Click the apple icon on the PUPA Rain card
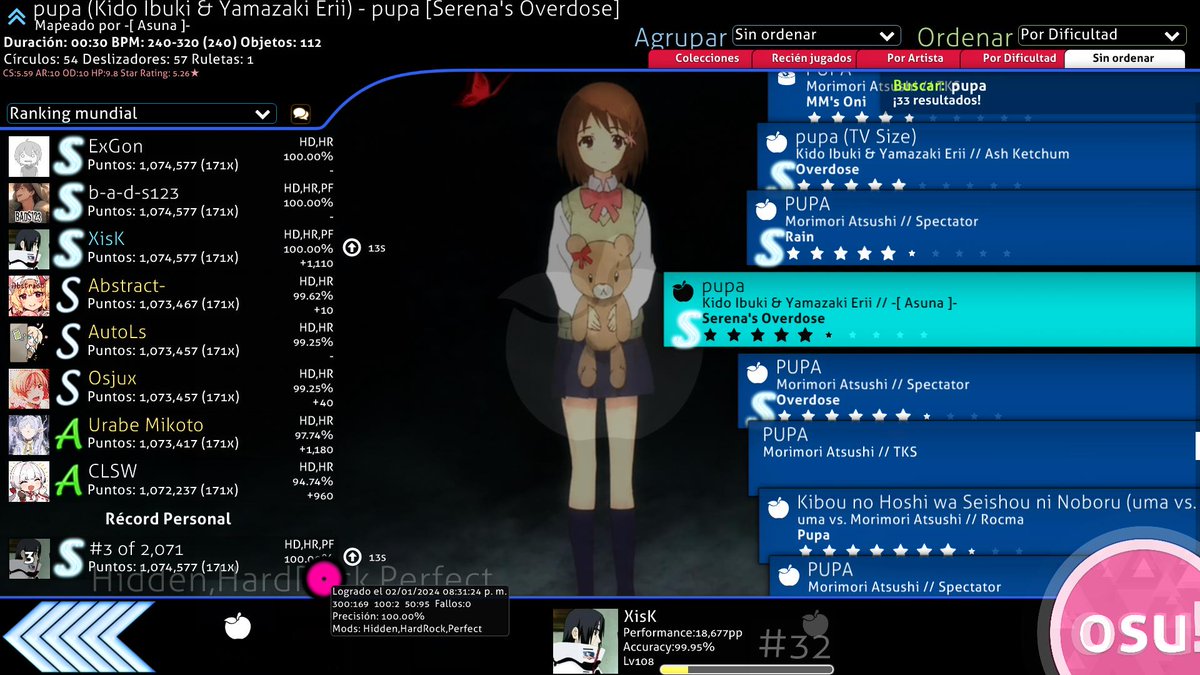This screenshot has width=1200, height=675. click(x=765, y=209)
